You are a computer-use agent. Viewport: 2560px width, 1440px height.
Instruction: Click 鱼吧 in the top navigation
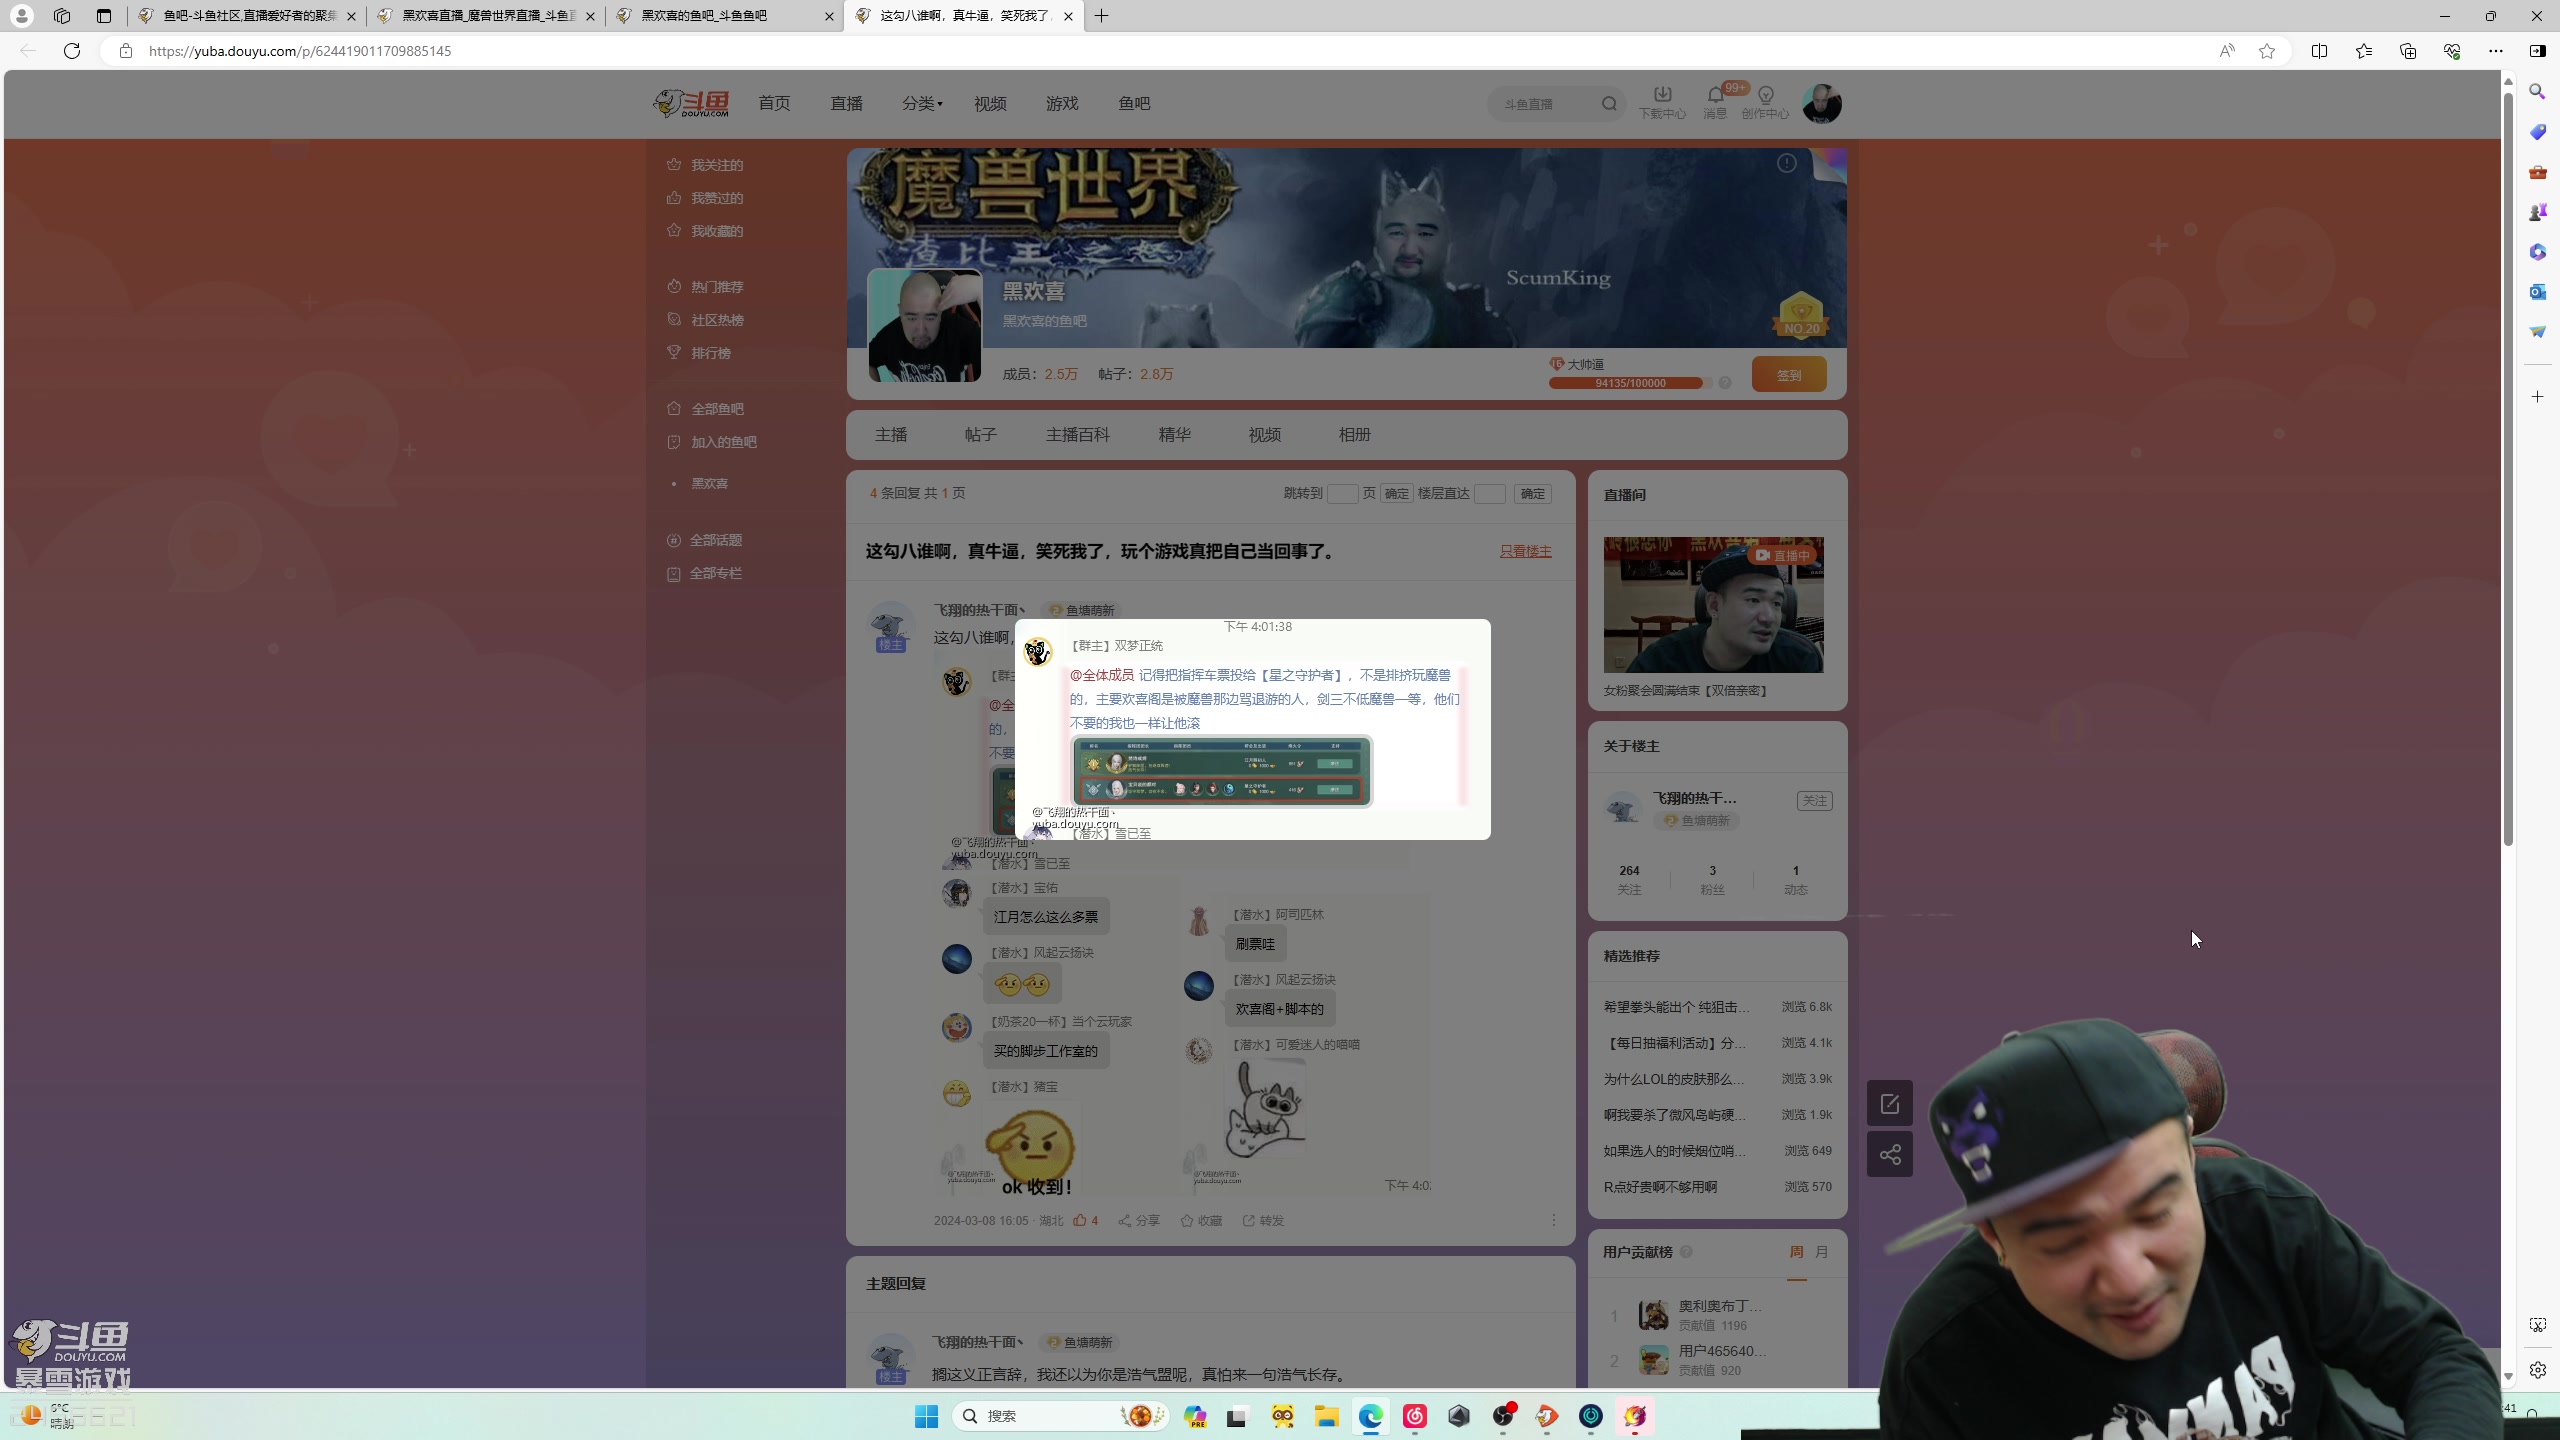[x=1134, y=103]
